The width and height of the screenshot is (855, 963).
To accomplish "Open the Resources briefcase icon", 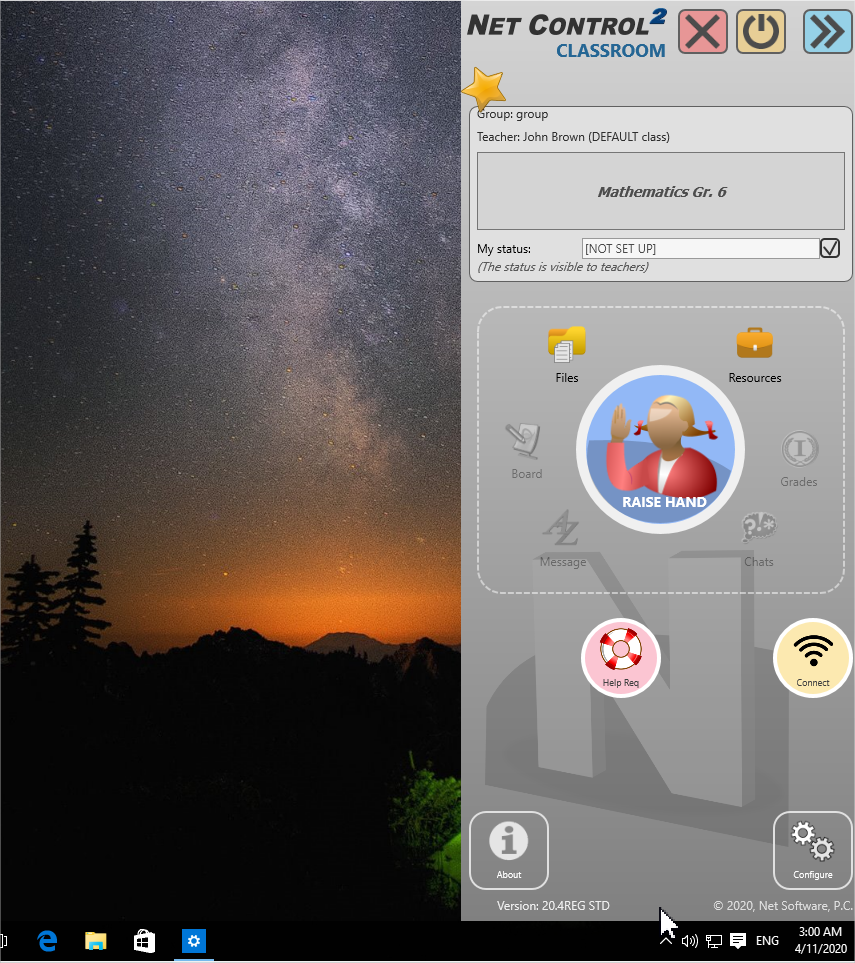I will point(755,355).
